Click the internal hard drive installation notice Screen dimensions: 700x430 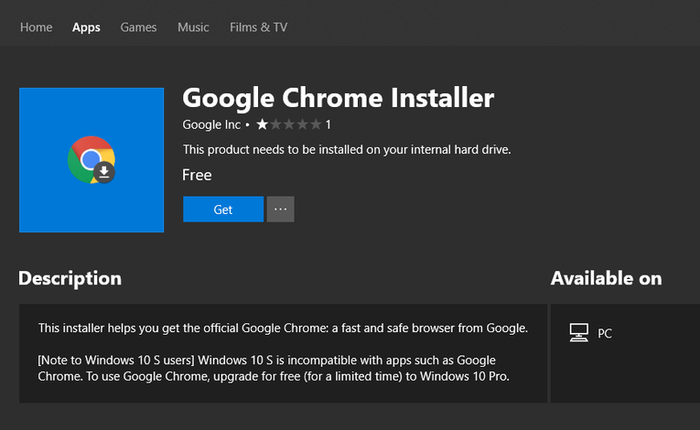point(346,150)
